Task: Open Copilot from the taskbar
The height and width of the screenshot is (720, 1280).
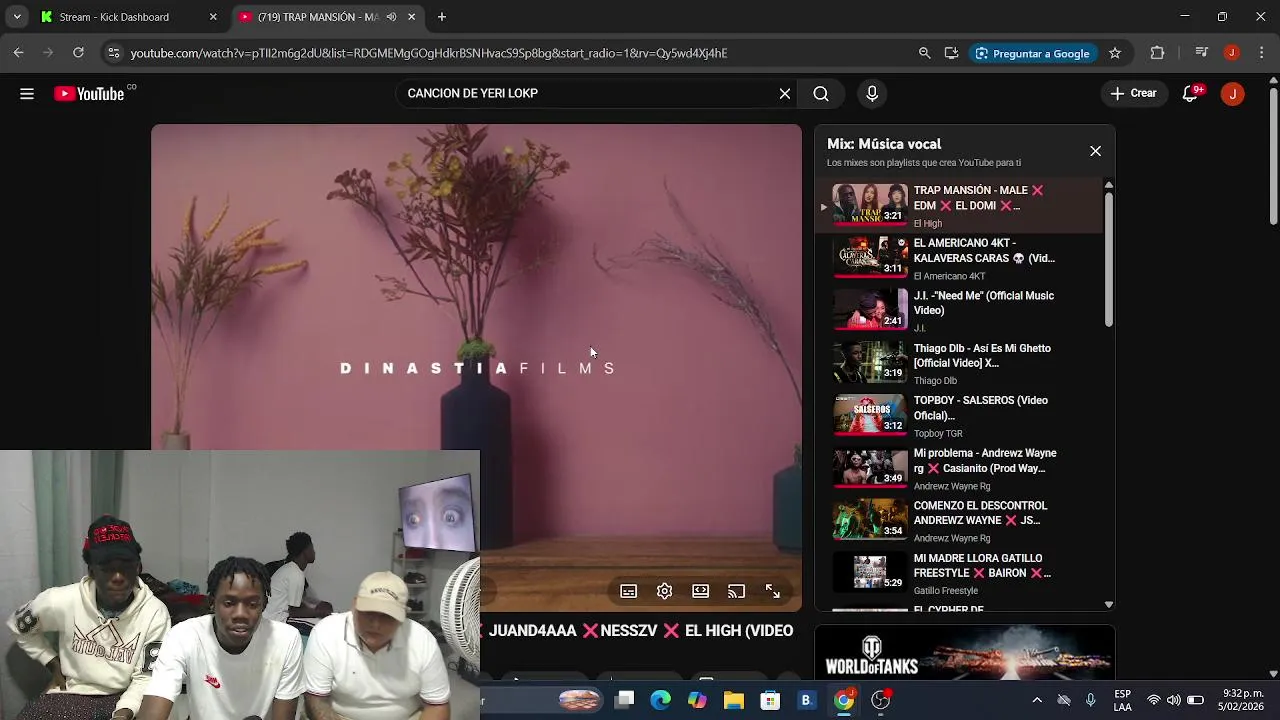Action: click(697, 700)
